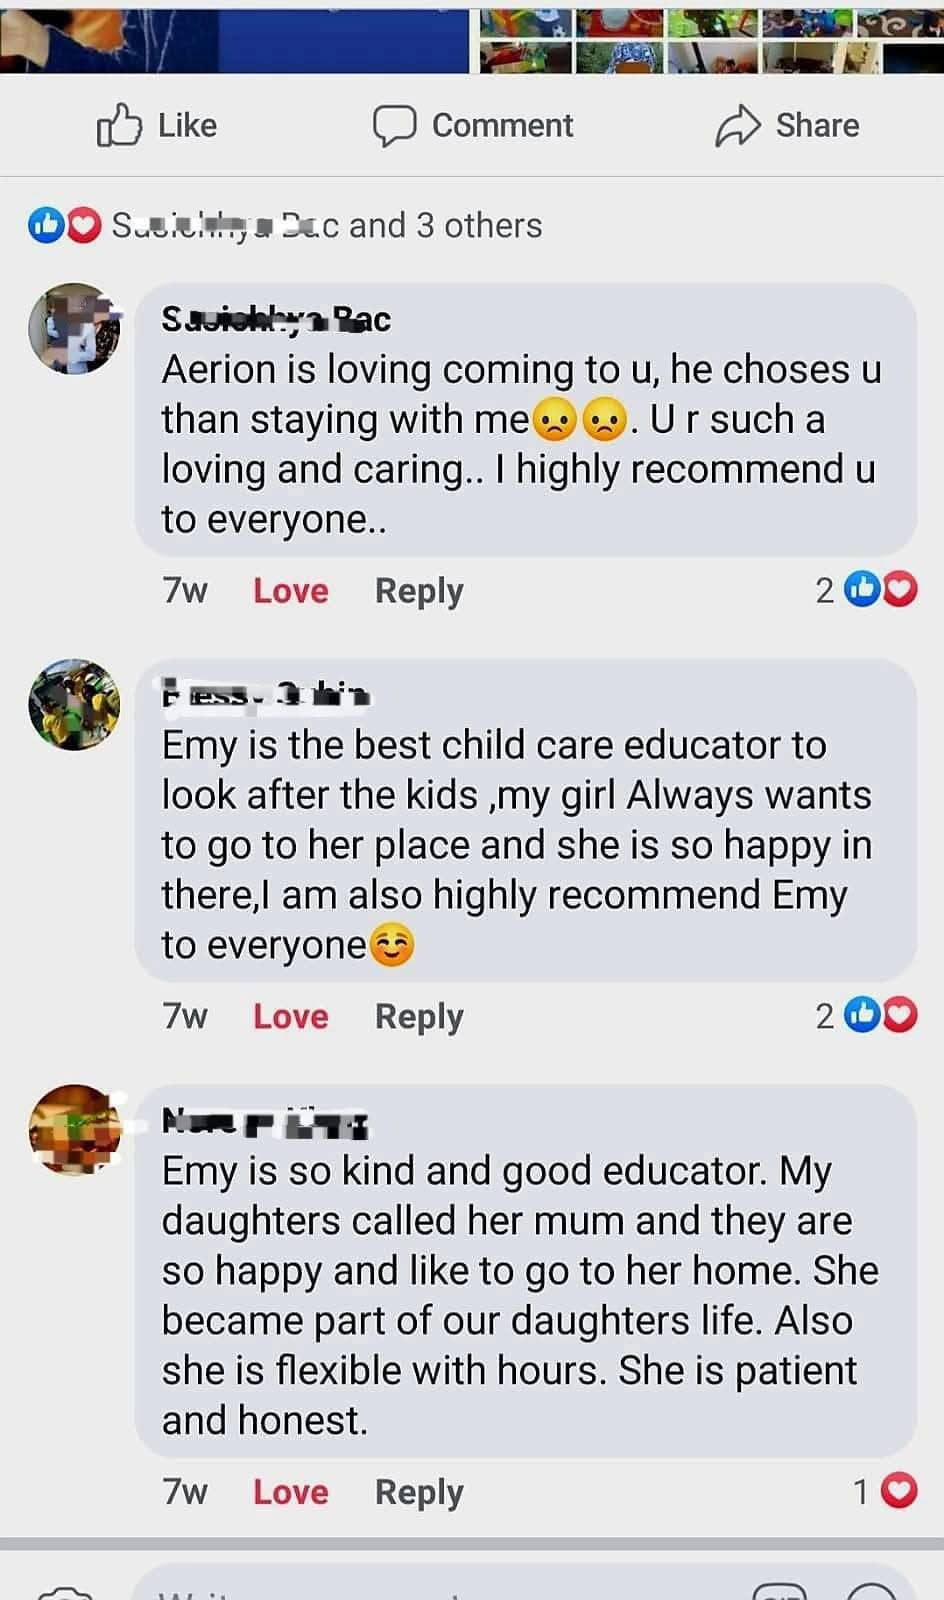The width and height of the screenshot is (944, 1600).
Task: Toggle Love on the Aerion comment
Action: pyautogui.click(x=291, y=590)
